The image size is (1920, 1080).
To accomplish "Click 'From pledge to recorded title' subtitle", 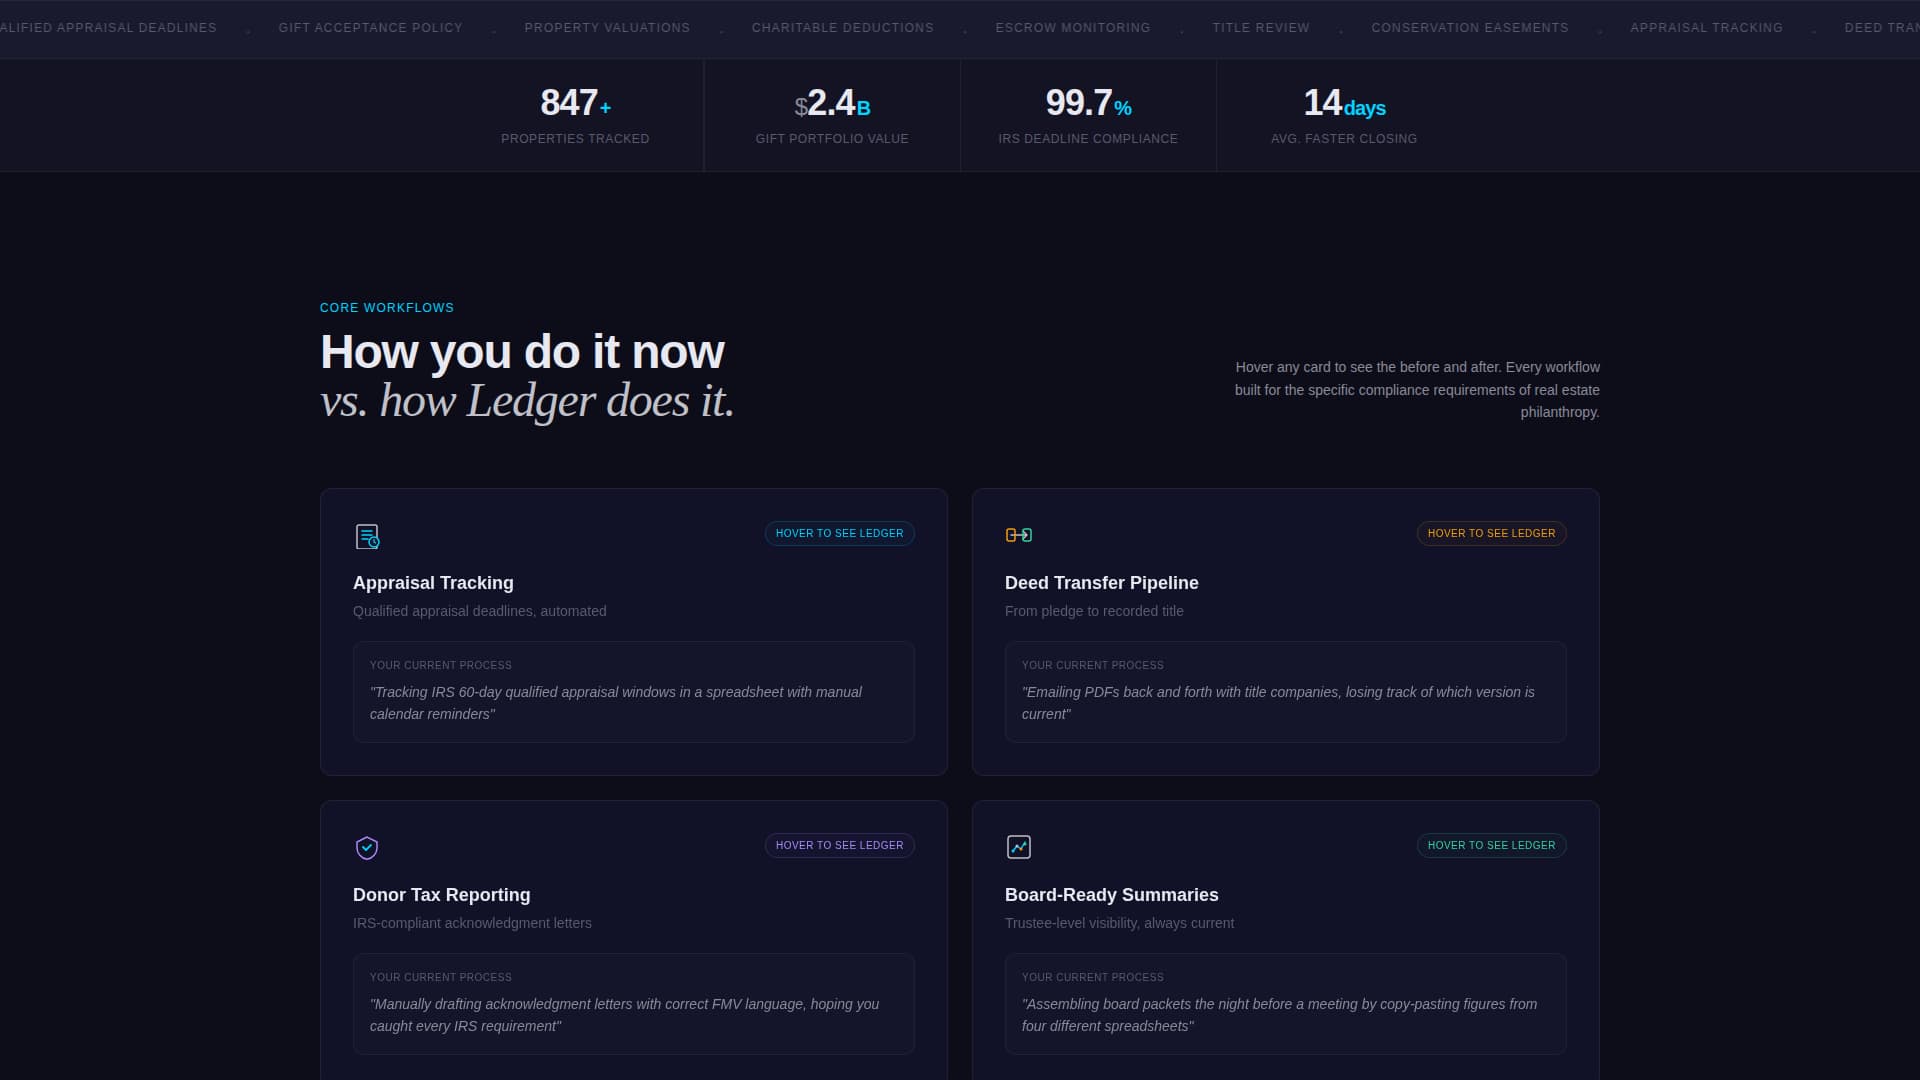I will [x=1094, y=611].
